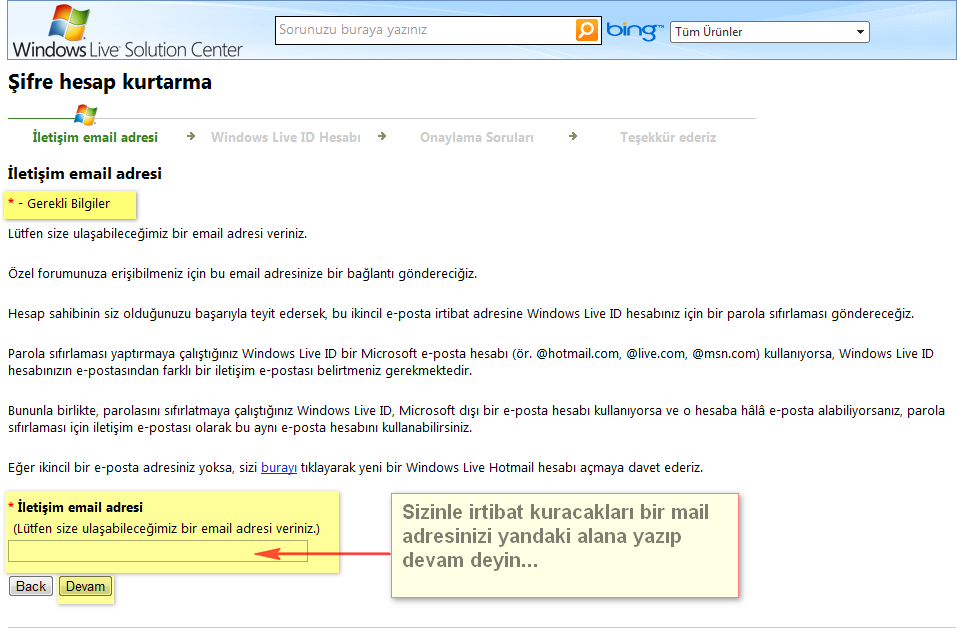Click the Sorunuzu buraya yazınız search box
This screenshot has width=957, height=628.
(425, 30)
